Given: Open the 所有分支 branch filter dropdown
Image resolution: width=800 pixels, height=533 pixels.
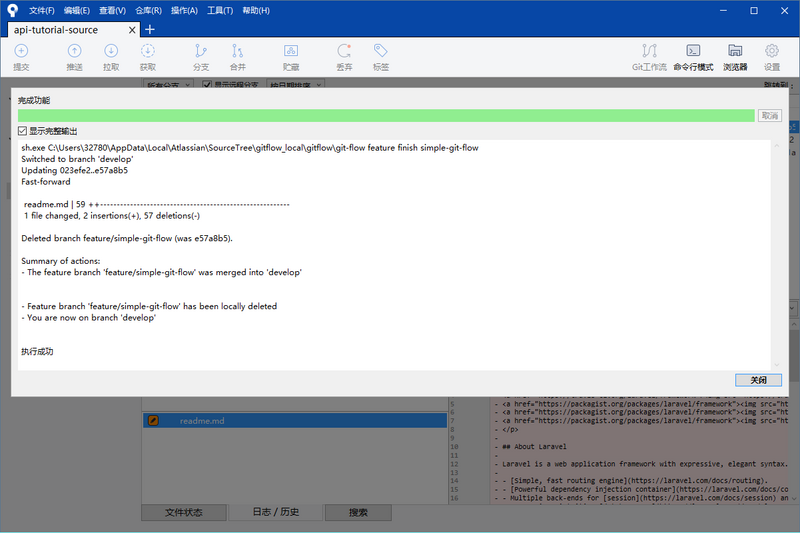Looking at the screenshot, I should coord(168,84).
